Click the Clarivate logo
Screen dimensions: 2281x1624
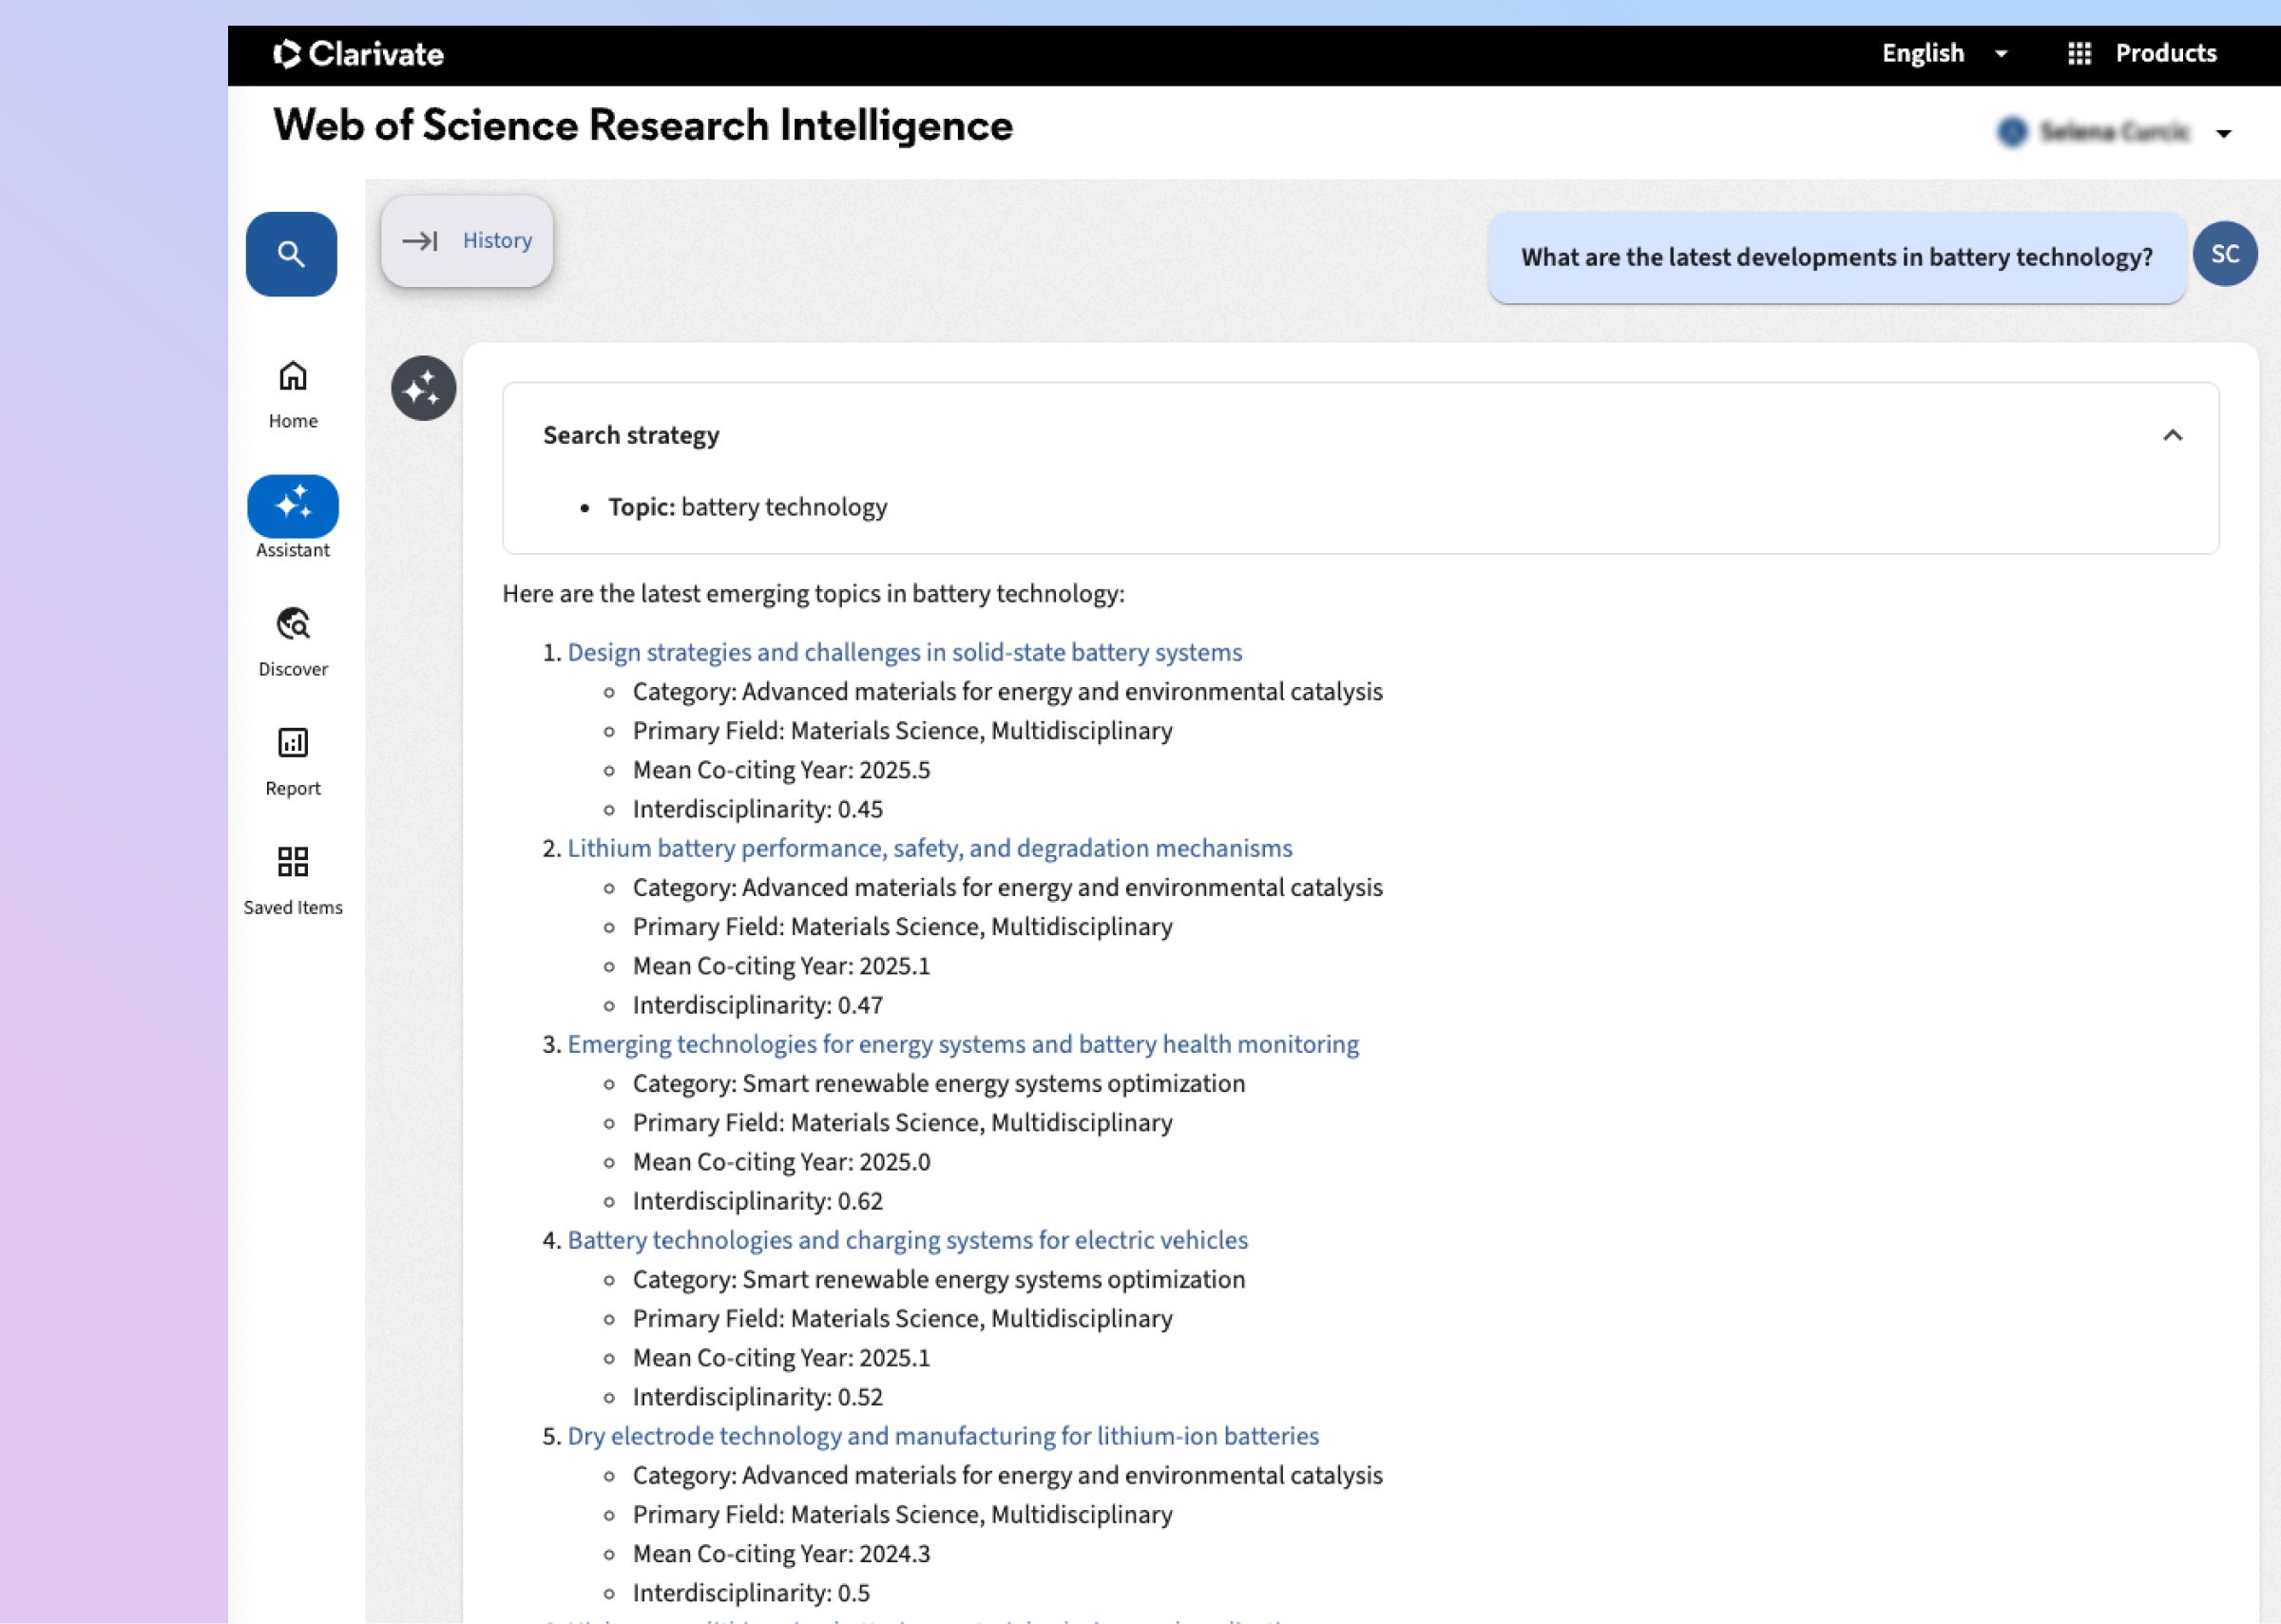coord(358,54)
